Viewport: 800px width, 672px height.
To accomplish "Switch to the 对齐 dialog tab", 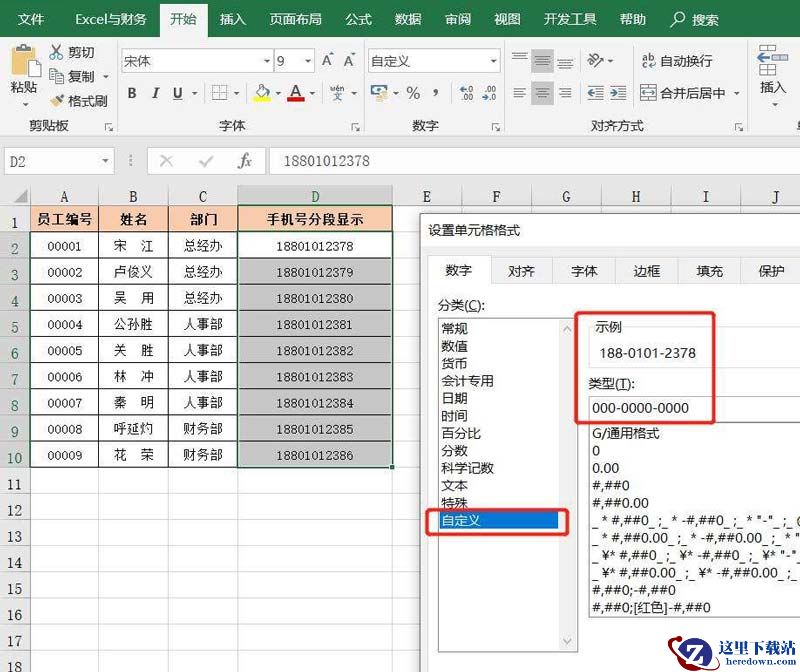I will point(521,271).
